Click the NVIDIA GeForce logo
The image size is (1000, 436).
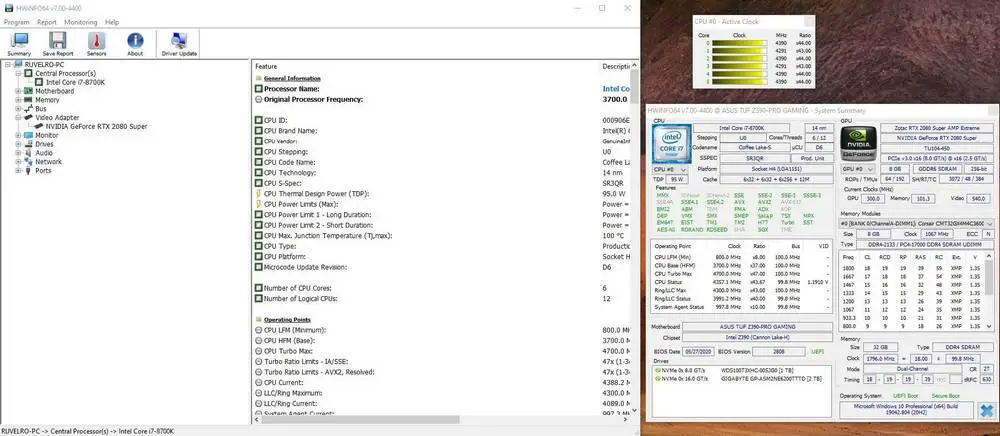click(857, 144)
